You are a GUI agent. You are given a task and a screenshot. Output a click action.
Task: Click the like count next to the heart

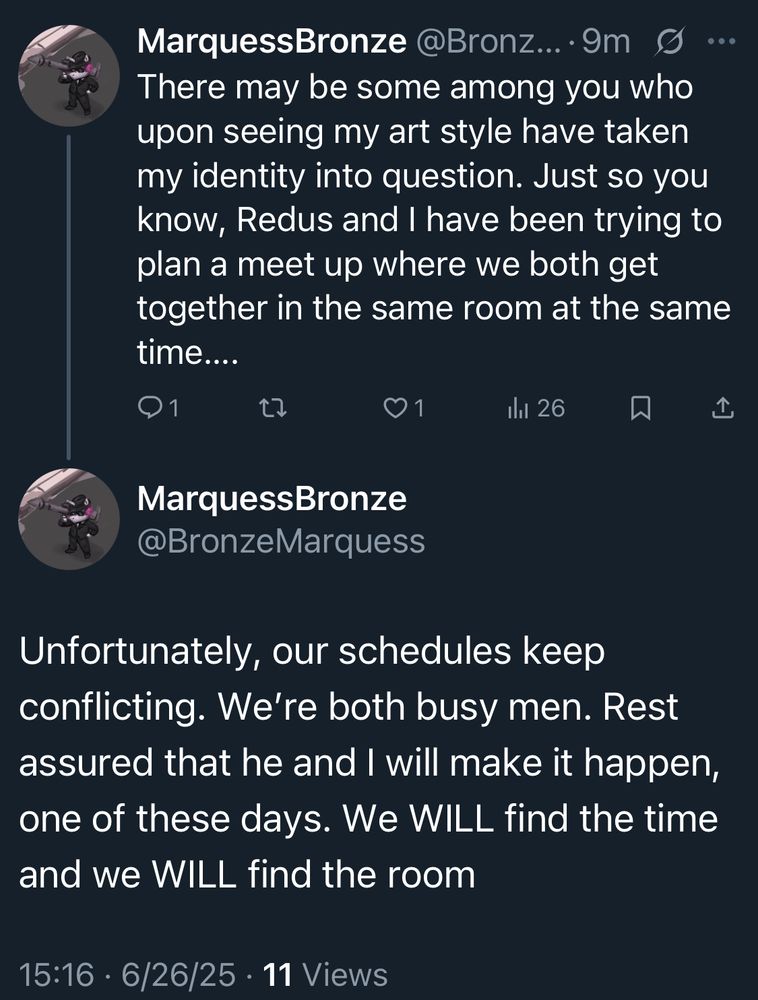point(419,408)
